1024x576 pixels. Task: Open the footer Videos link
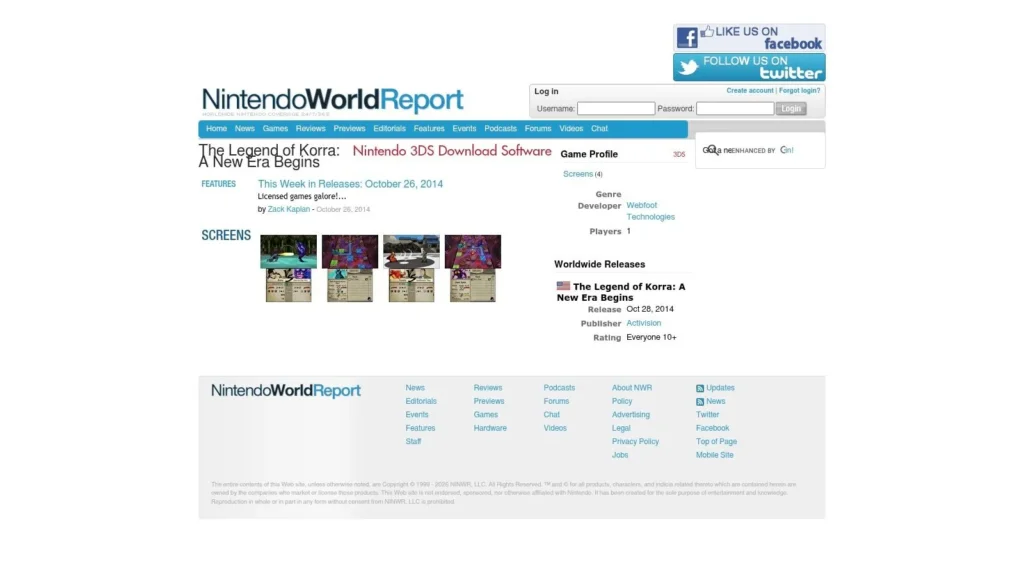[x=555, y=428]
